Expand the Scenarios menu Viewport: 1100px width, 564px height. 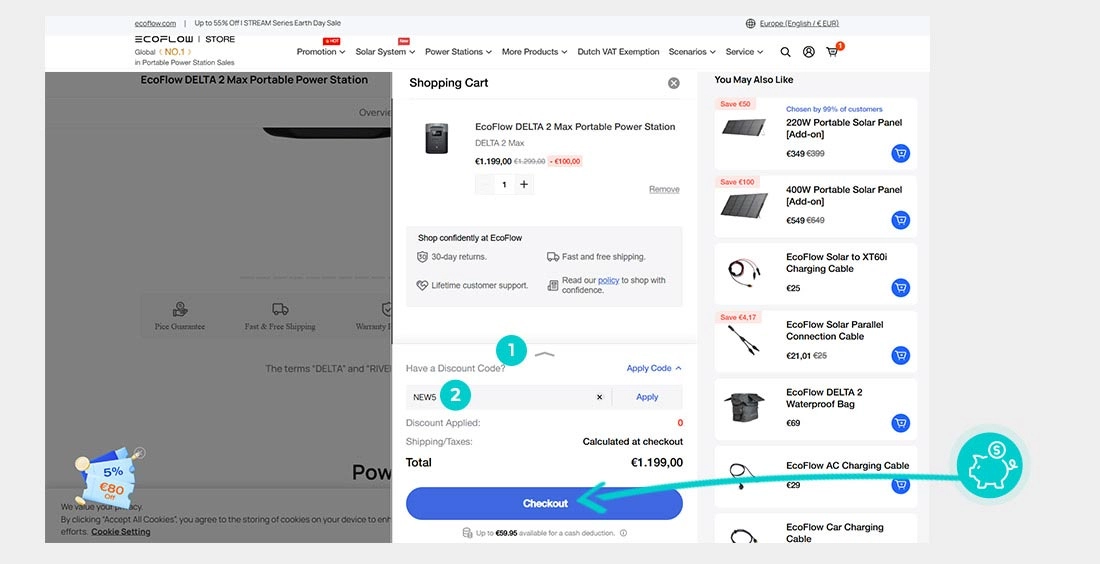pyautogui.click(x=692, y=52)
